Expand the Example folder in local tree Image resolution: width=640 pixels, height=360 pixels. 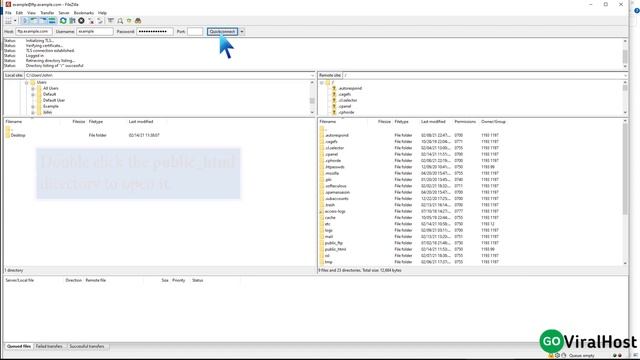click(x=33, y=107)
